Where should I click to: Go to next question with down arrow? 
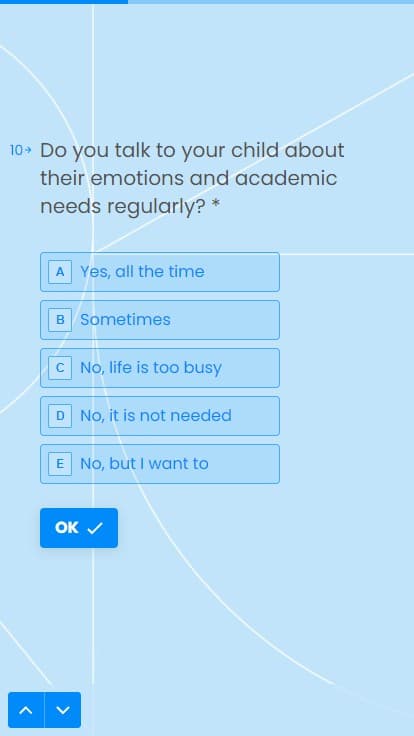click(x=63, y=710)
